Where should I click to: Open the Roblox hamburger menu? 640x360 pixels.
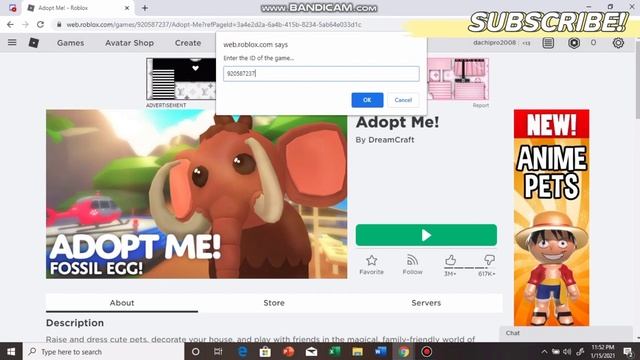(x=12, y=42)
